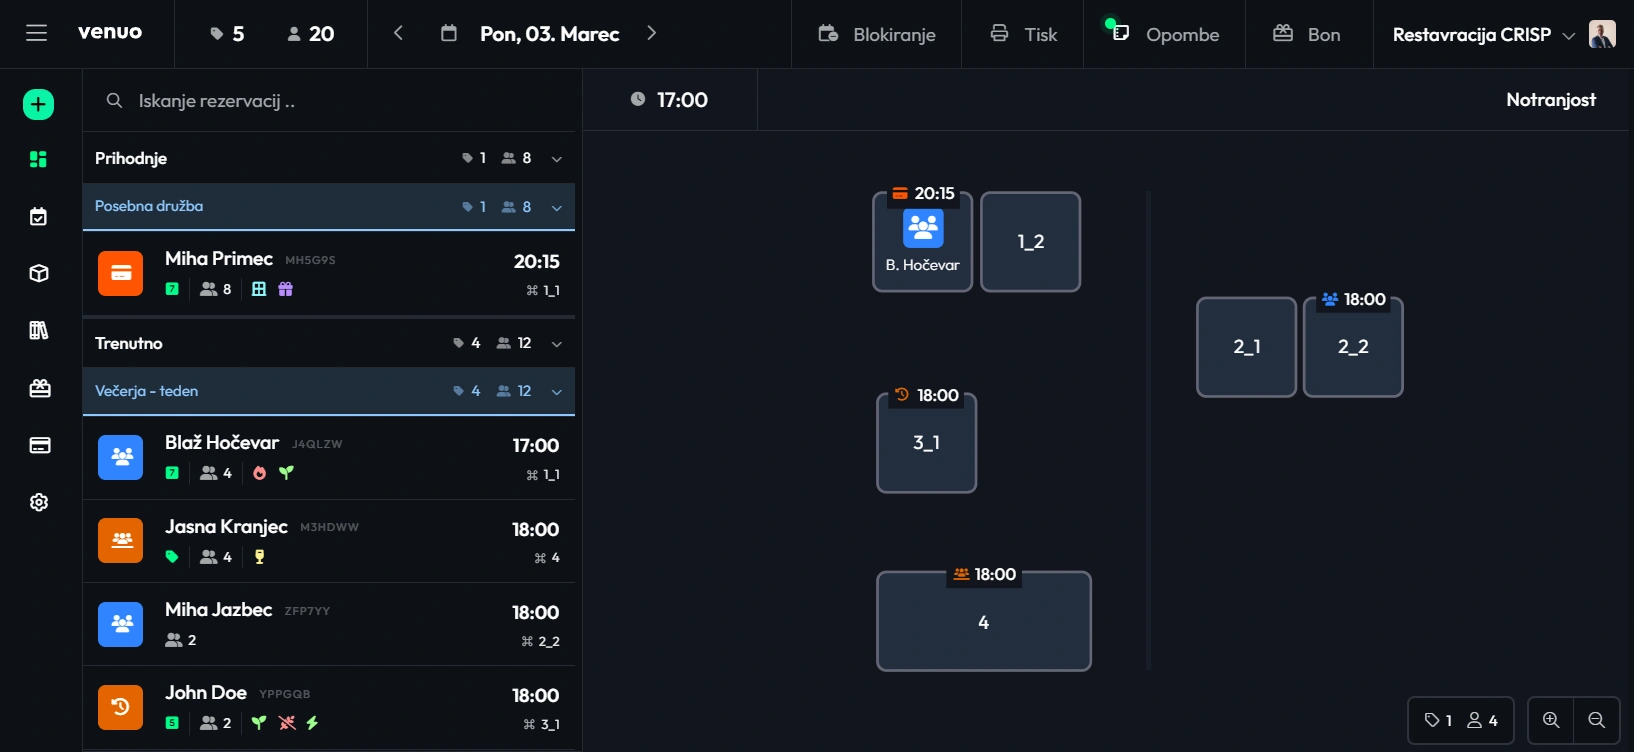The image size is (1634, 752).
Task: Collapse the Trenutno section
Action: click(557, 343)
